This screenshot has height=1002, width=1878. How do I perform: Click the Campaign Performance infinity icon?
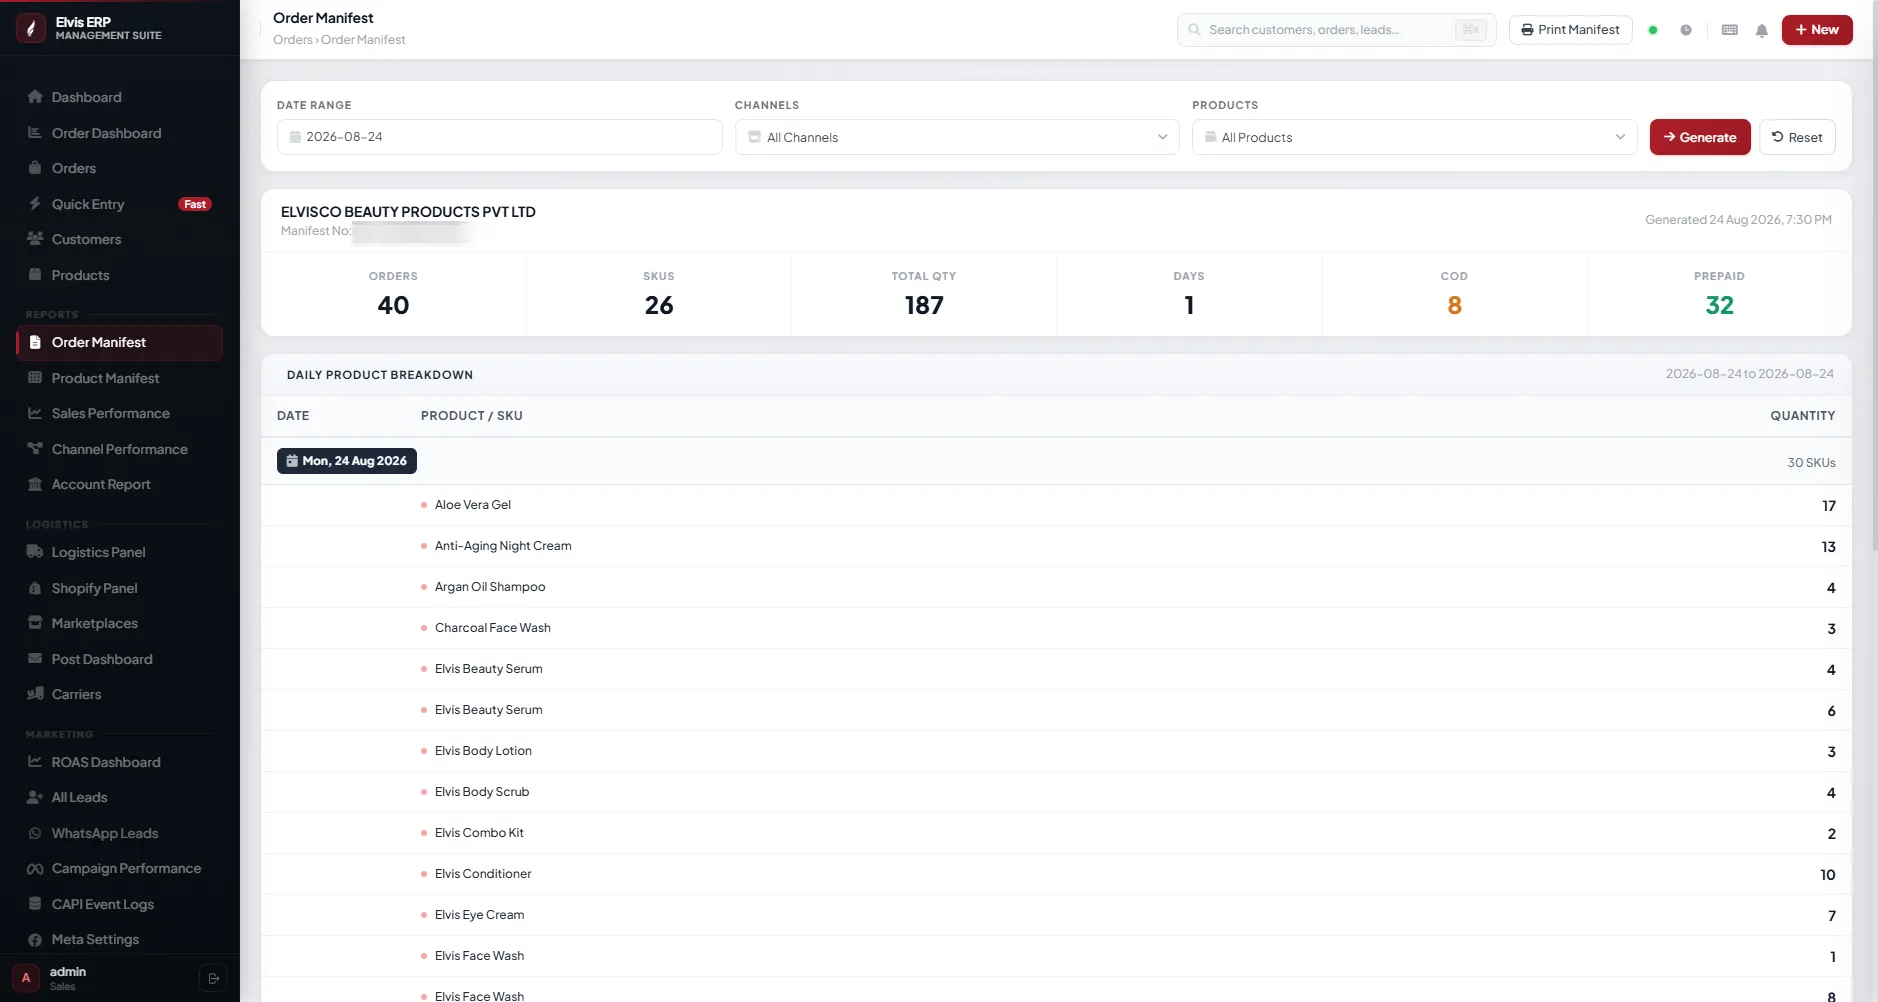click(35, 868)
